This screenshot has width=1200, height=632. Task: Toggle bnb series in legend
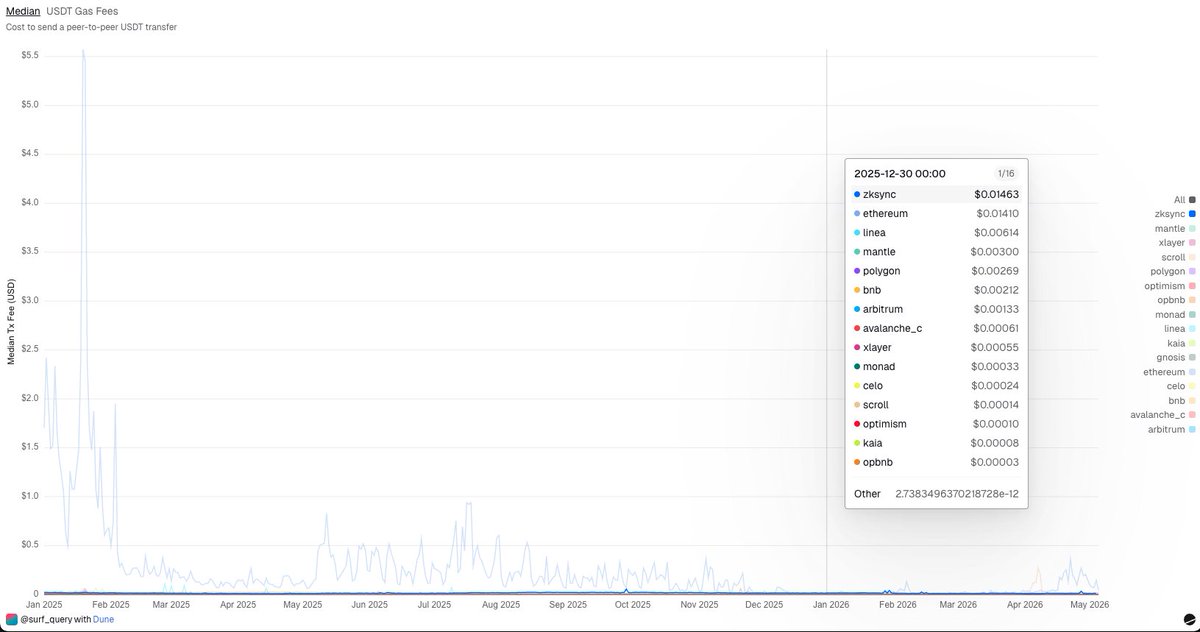(x=1182, y=400)
